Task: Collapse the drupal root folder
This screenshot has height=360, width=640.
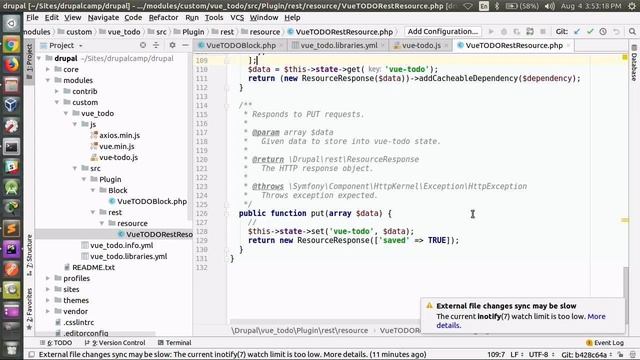Action: pyautogui.click(x=39, y=58)
